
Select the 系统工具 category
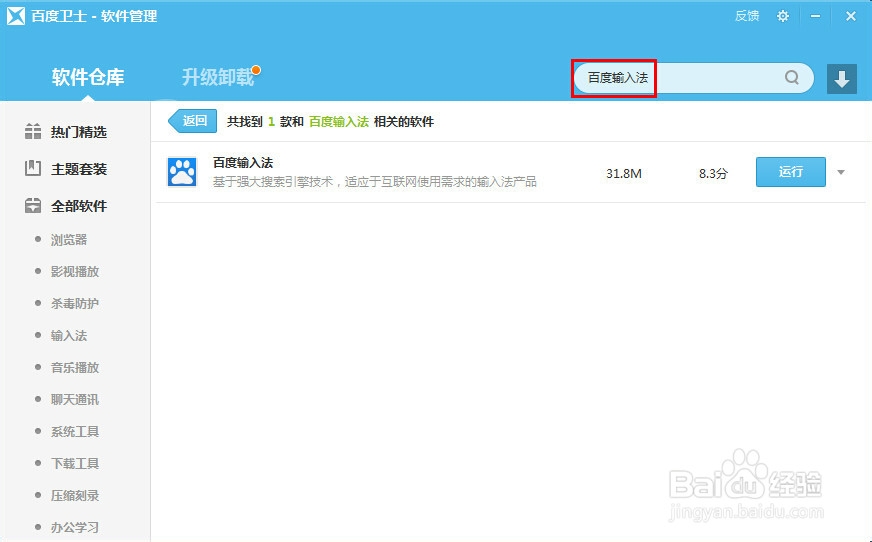pos(75,431)
